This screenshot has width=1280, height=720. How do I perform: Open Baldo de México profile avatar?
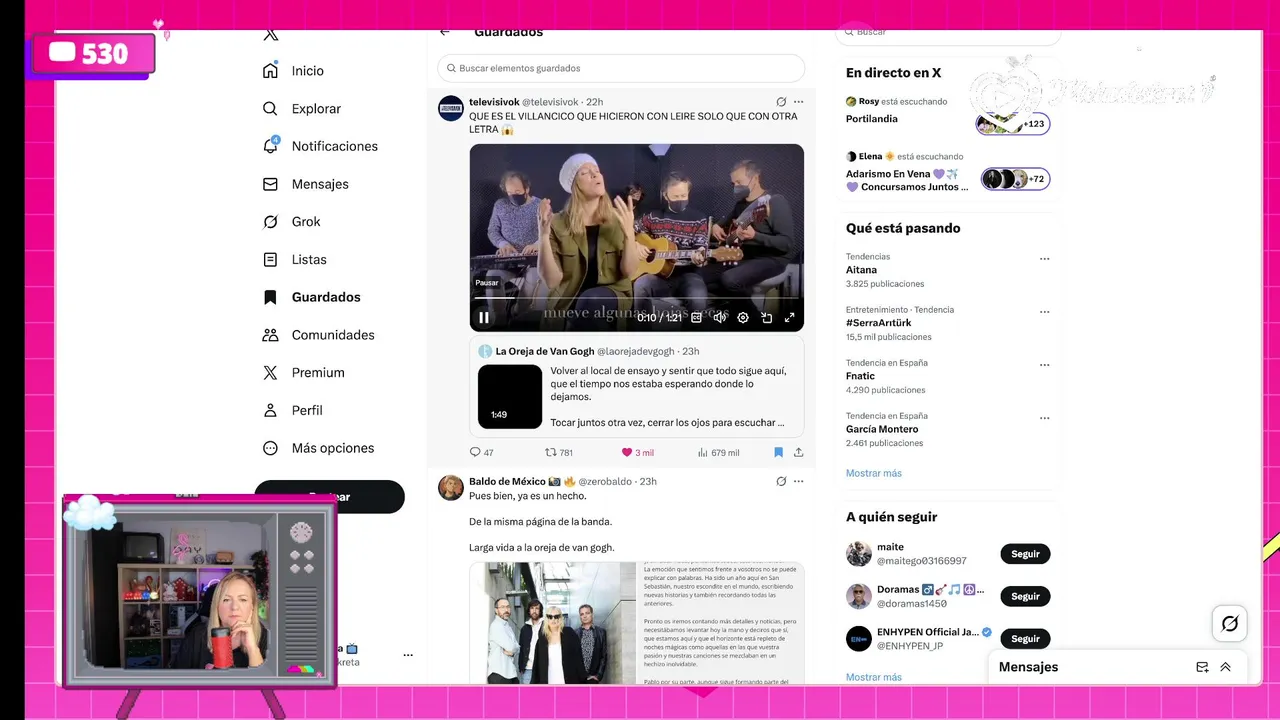(451, 487)
